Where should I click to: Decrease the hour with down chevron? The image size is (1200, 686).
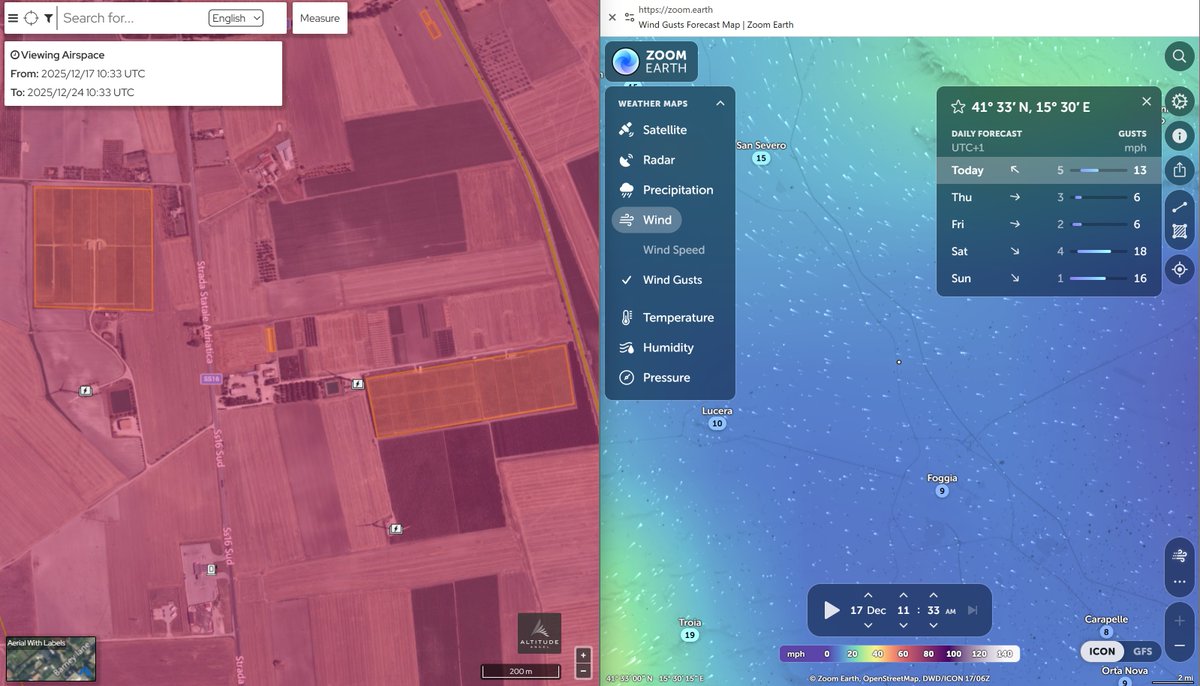point(903,626)
